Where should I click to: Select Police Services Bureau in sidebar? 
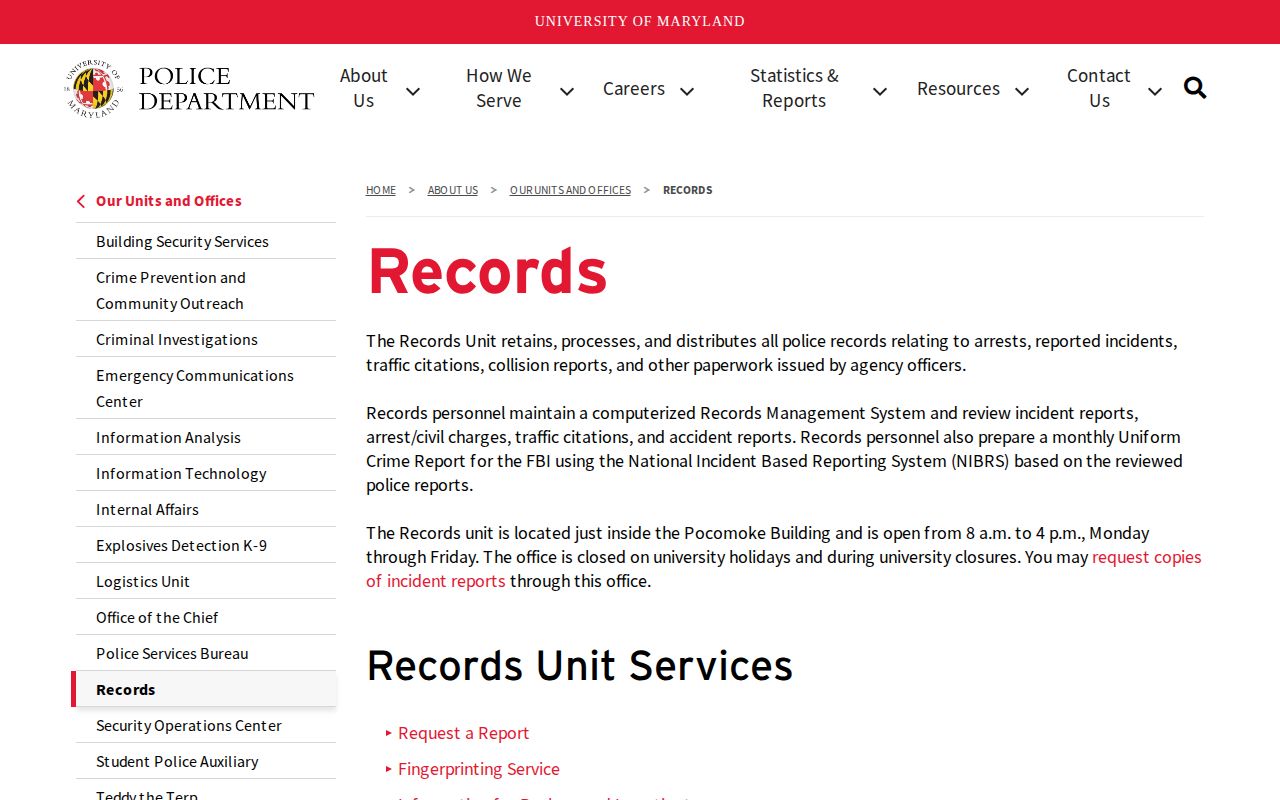[x=206, y=653]
